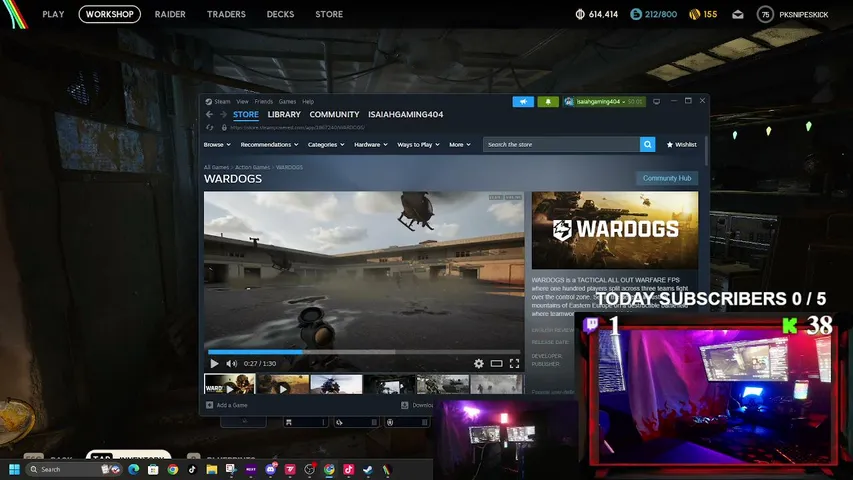The width and height of the screenshot is (853, 480).
Task: Open the WARDOGS capsule header image
Action: (x=615, y=230)
